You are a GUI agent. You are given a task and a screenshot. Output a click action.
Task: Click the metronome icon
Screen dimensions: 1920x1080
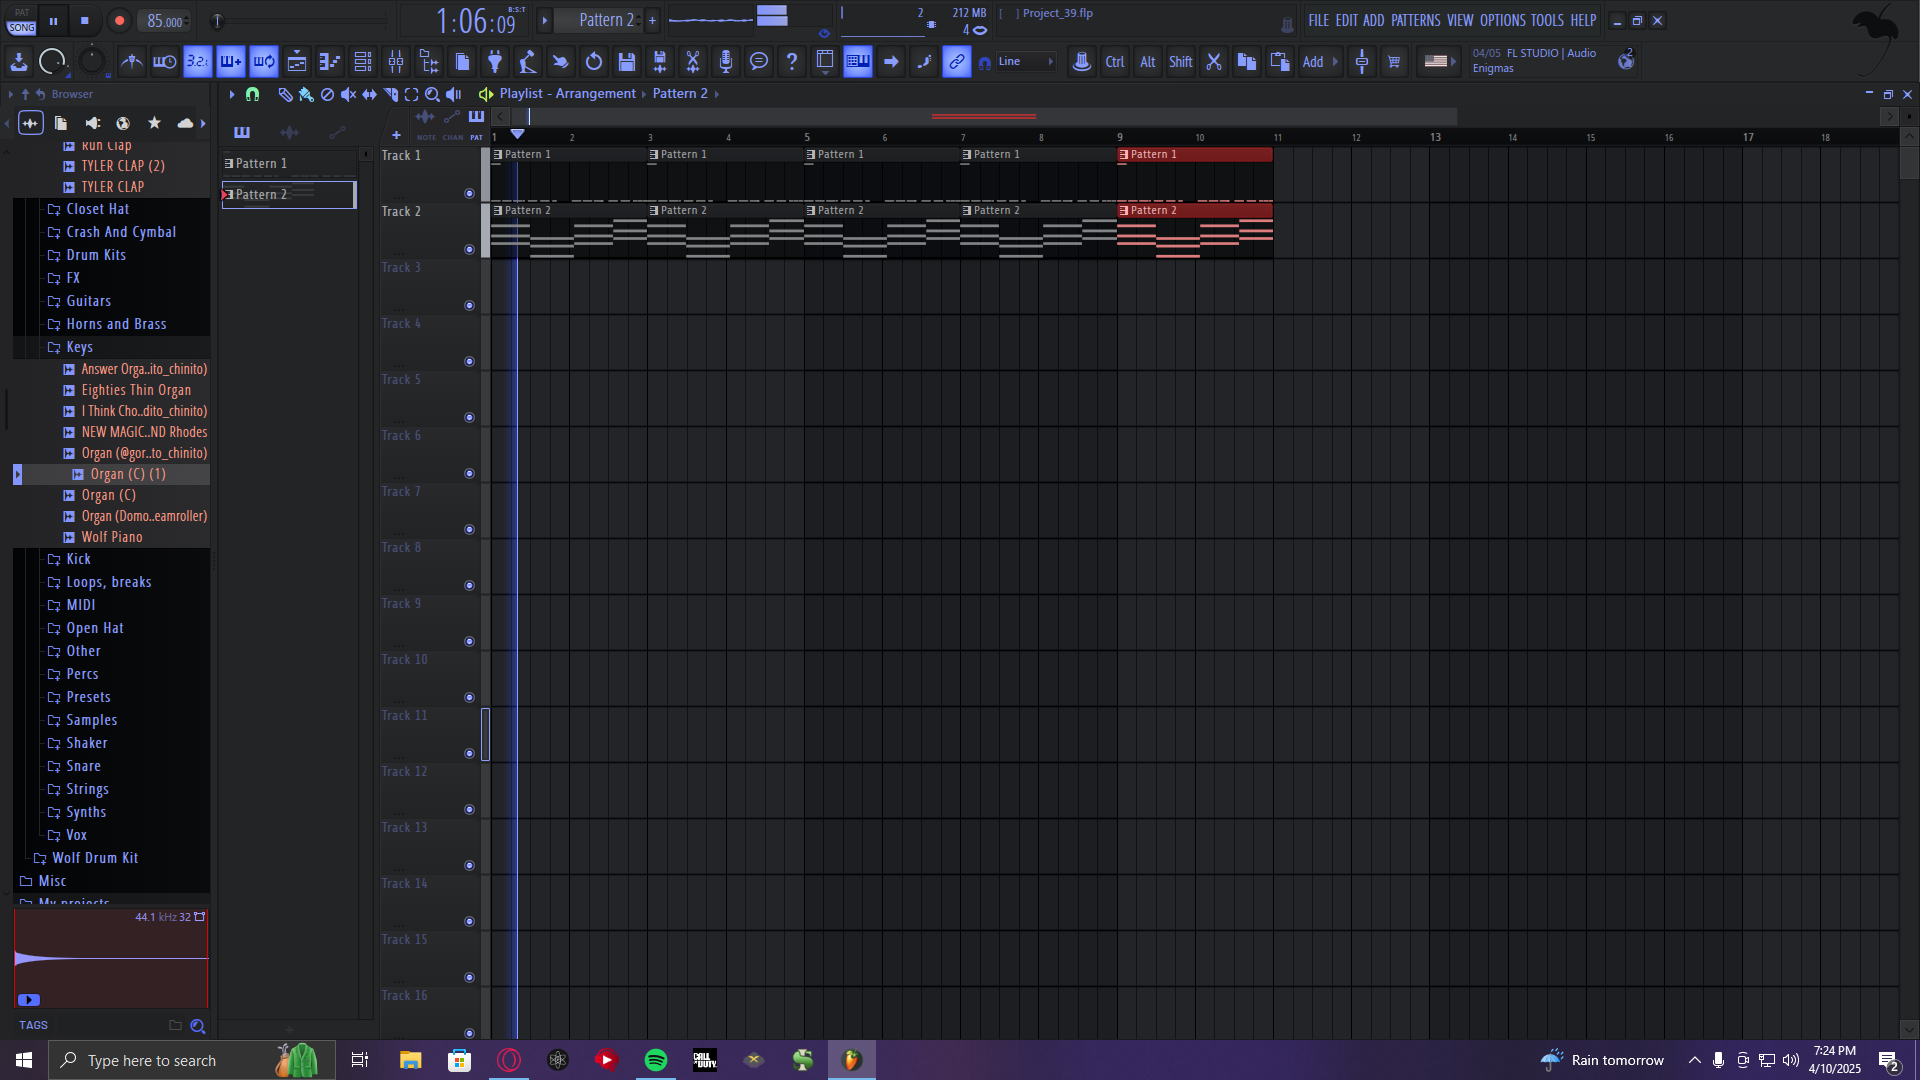coord(131,62)
